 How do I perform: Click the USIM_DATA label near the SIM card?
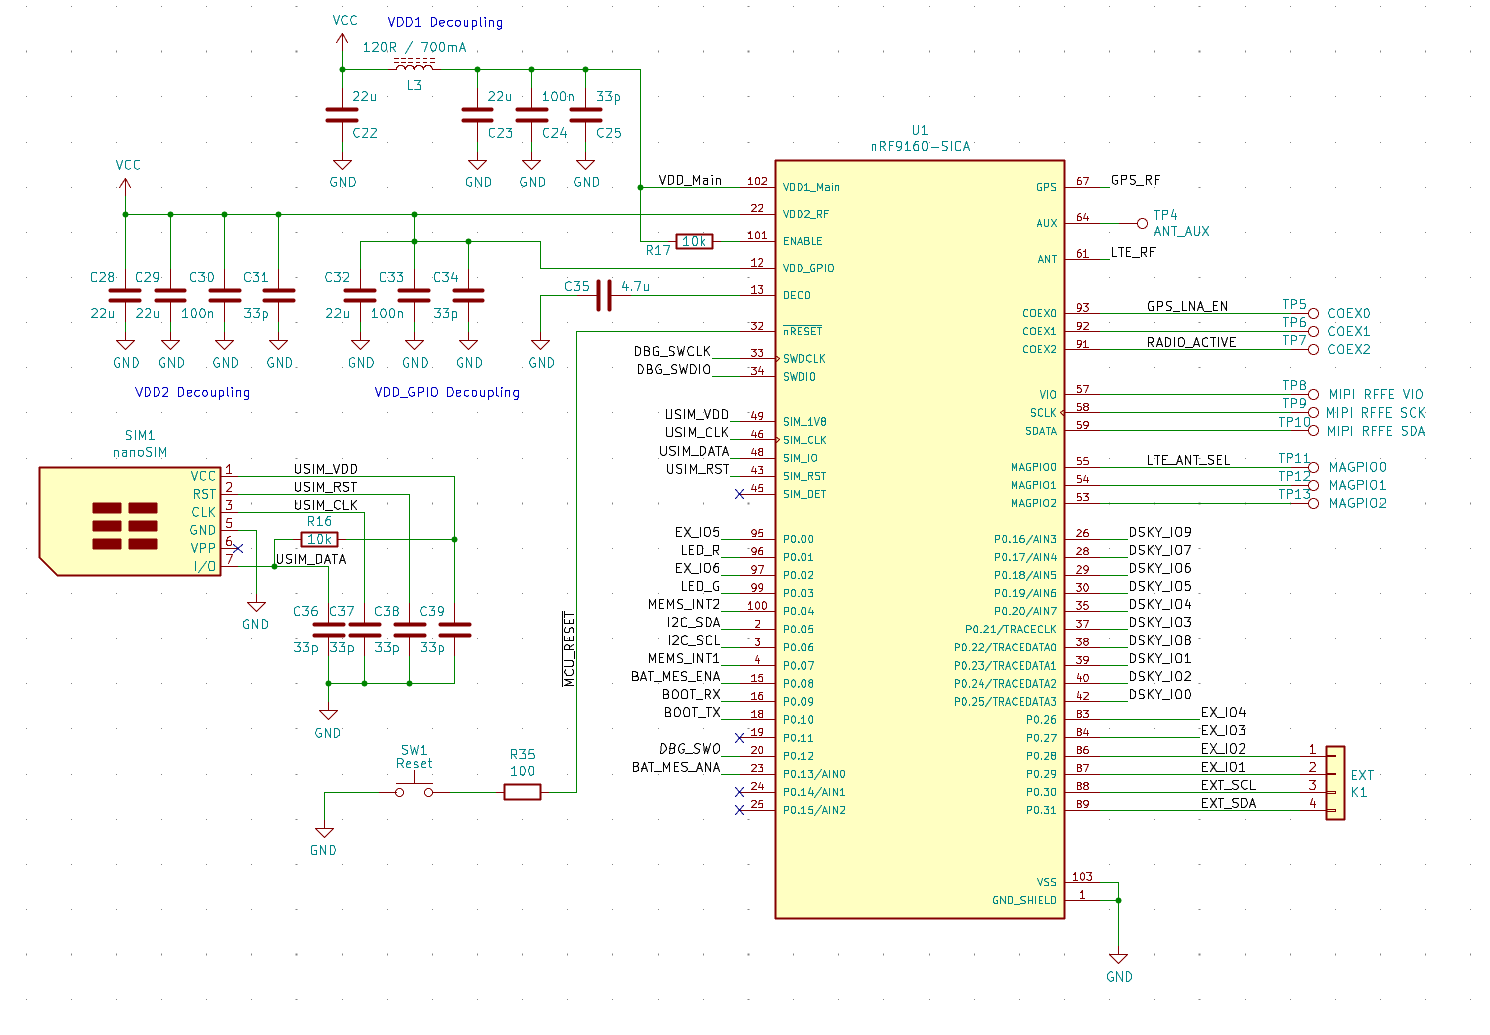coord(311,559)
